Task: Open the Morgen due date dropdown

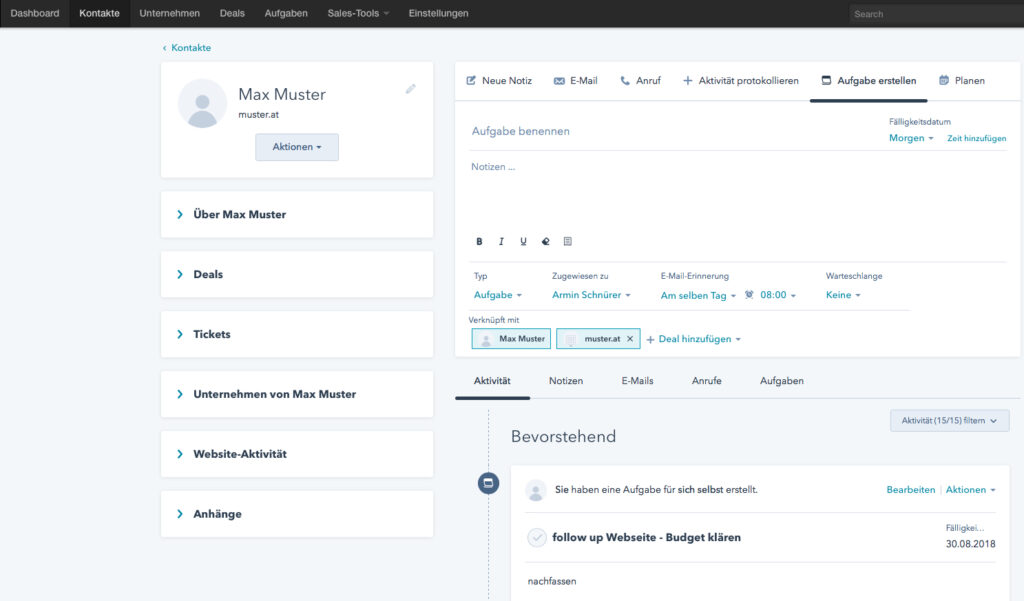Action: point(911,138)
